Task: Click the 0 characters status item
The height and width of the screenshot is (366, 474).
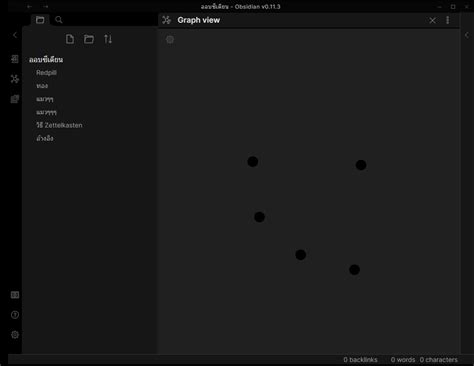Action: (439, 360)
